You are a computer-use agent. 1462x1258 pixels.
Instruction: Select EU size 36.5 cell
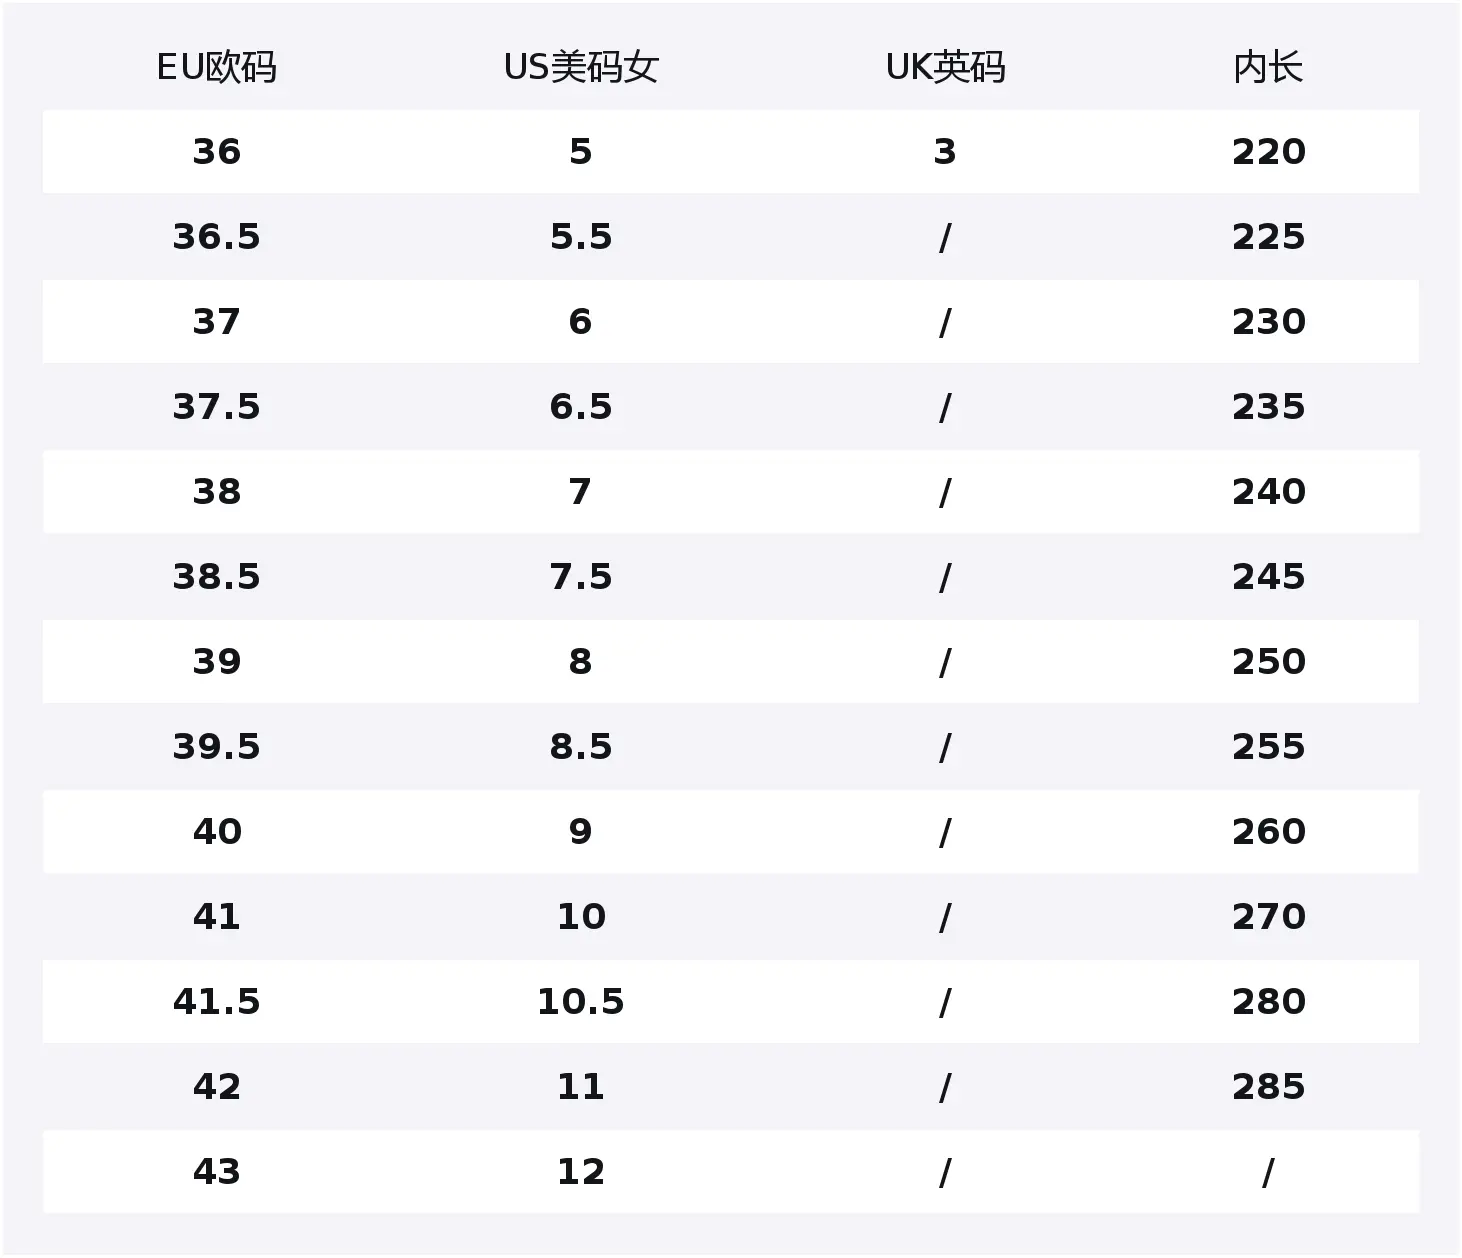(217, 237)
